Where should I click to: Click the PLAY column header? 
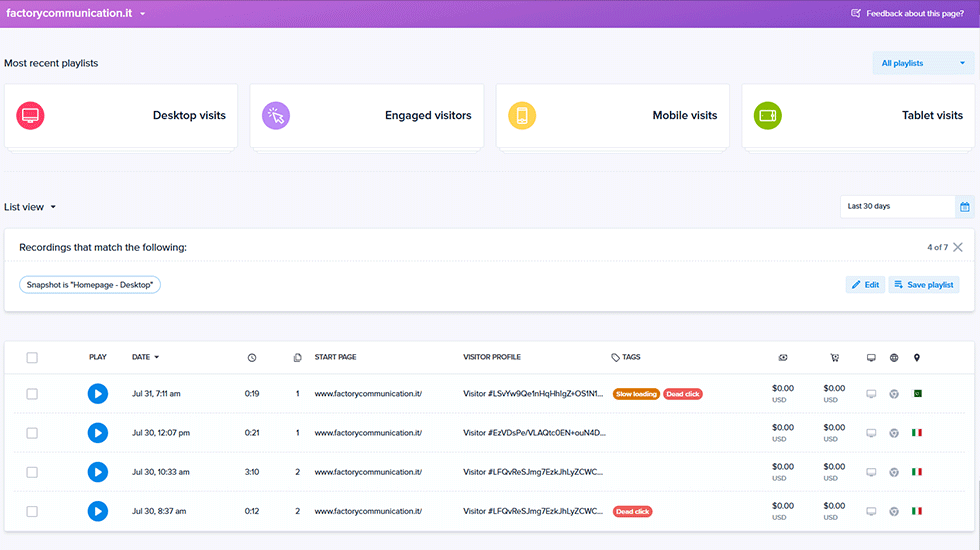(98, 358)
